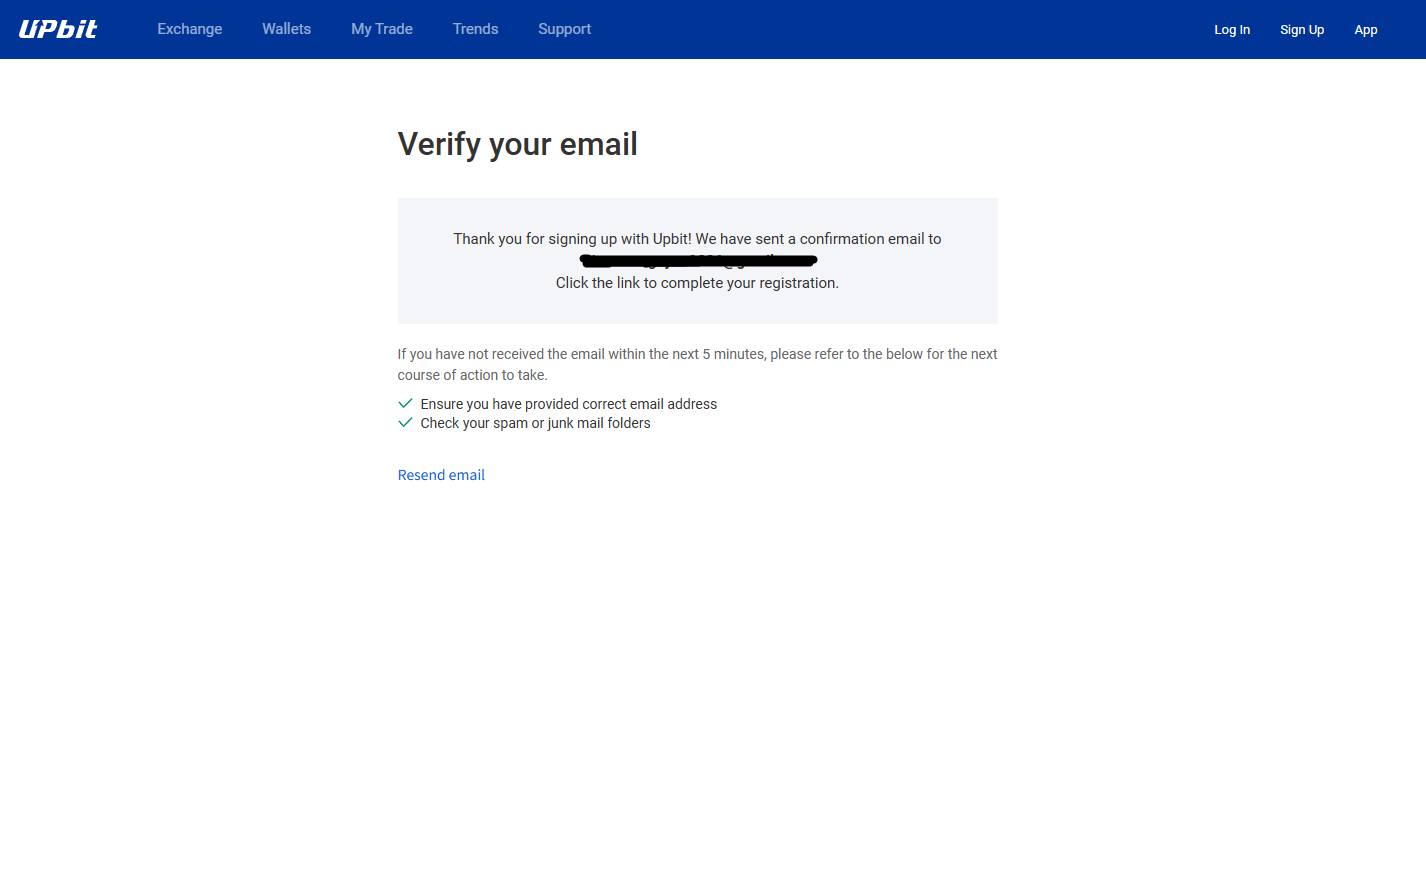Click the Resend email link
Image resolution: width=1426 pixels, height=886 pixels.
tap(441, 475)
